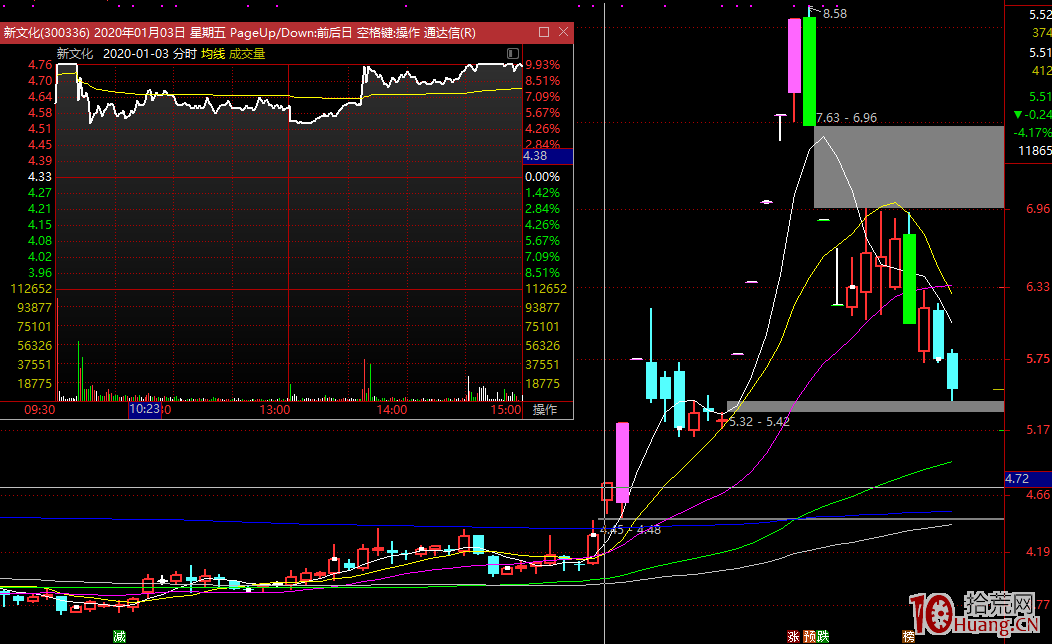Select the 10:23 time marker on axis
1052x644 pixels.
144,410
